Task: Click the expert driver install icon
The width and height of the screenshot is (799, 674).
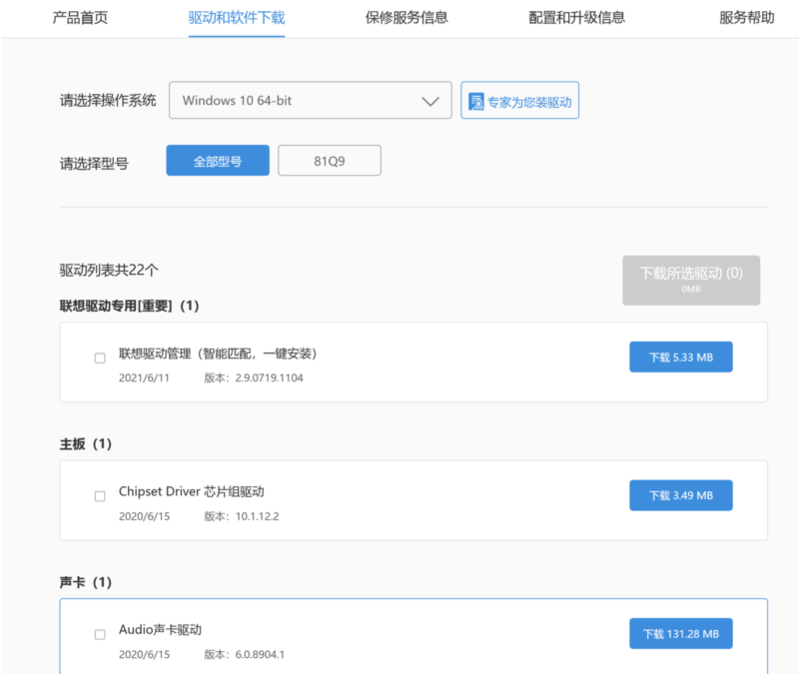Action: pos(476,101)
